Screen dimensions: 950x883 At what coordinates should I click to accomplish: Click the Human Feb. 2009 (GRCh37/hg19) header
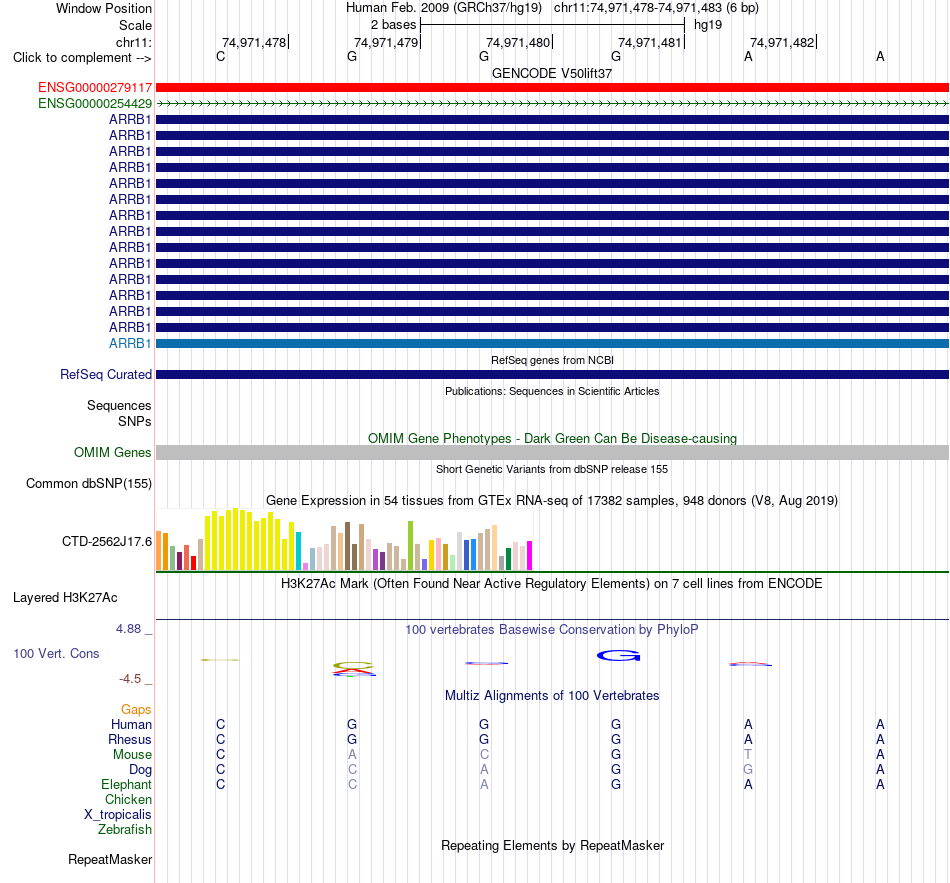tap(443, 8)
